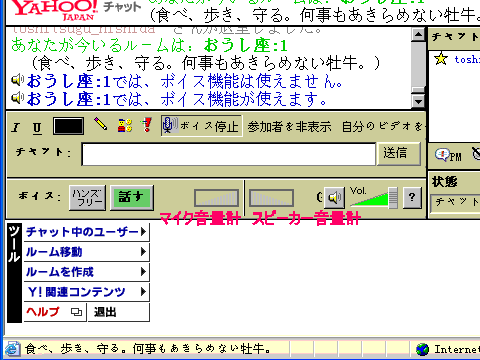The height and width of the screenshot is (360, 480).
Task: Click the あなたが今いるルームは room line
Action: click(149, 45)
